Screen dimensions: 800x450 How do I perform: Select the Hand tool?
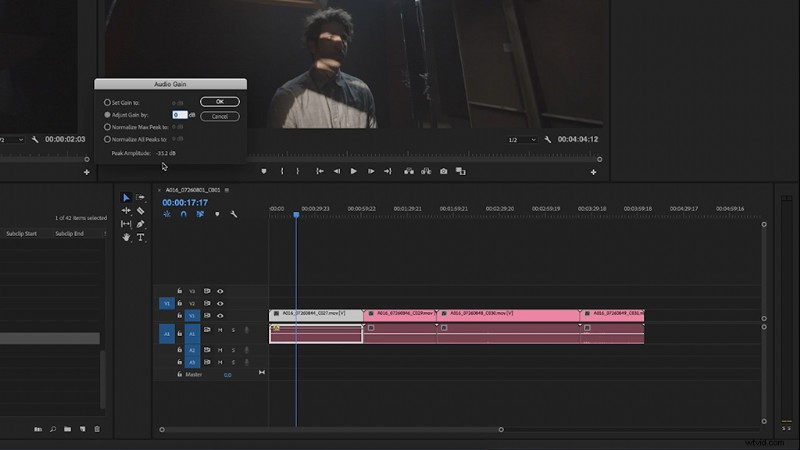click(x=126, y=237)
